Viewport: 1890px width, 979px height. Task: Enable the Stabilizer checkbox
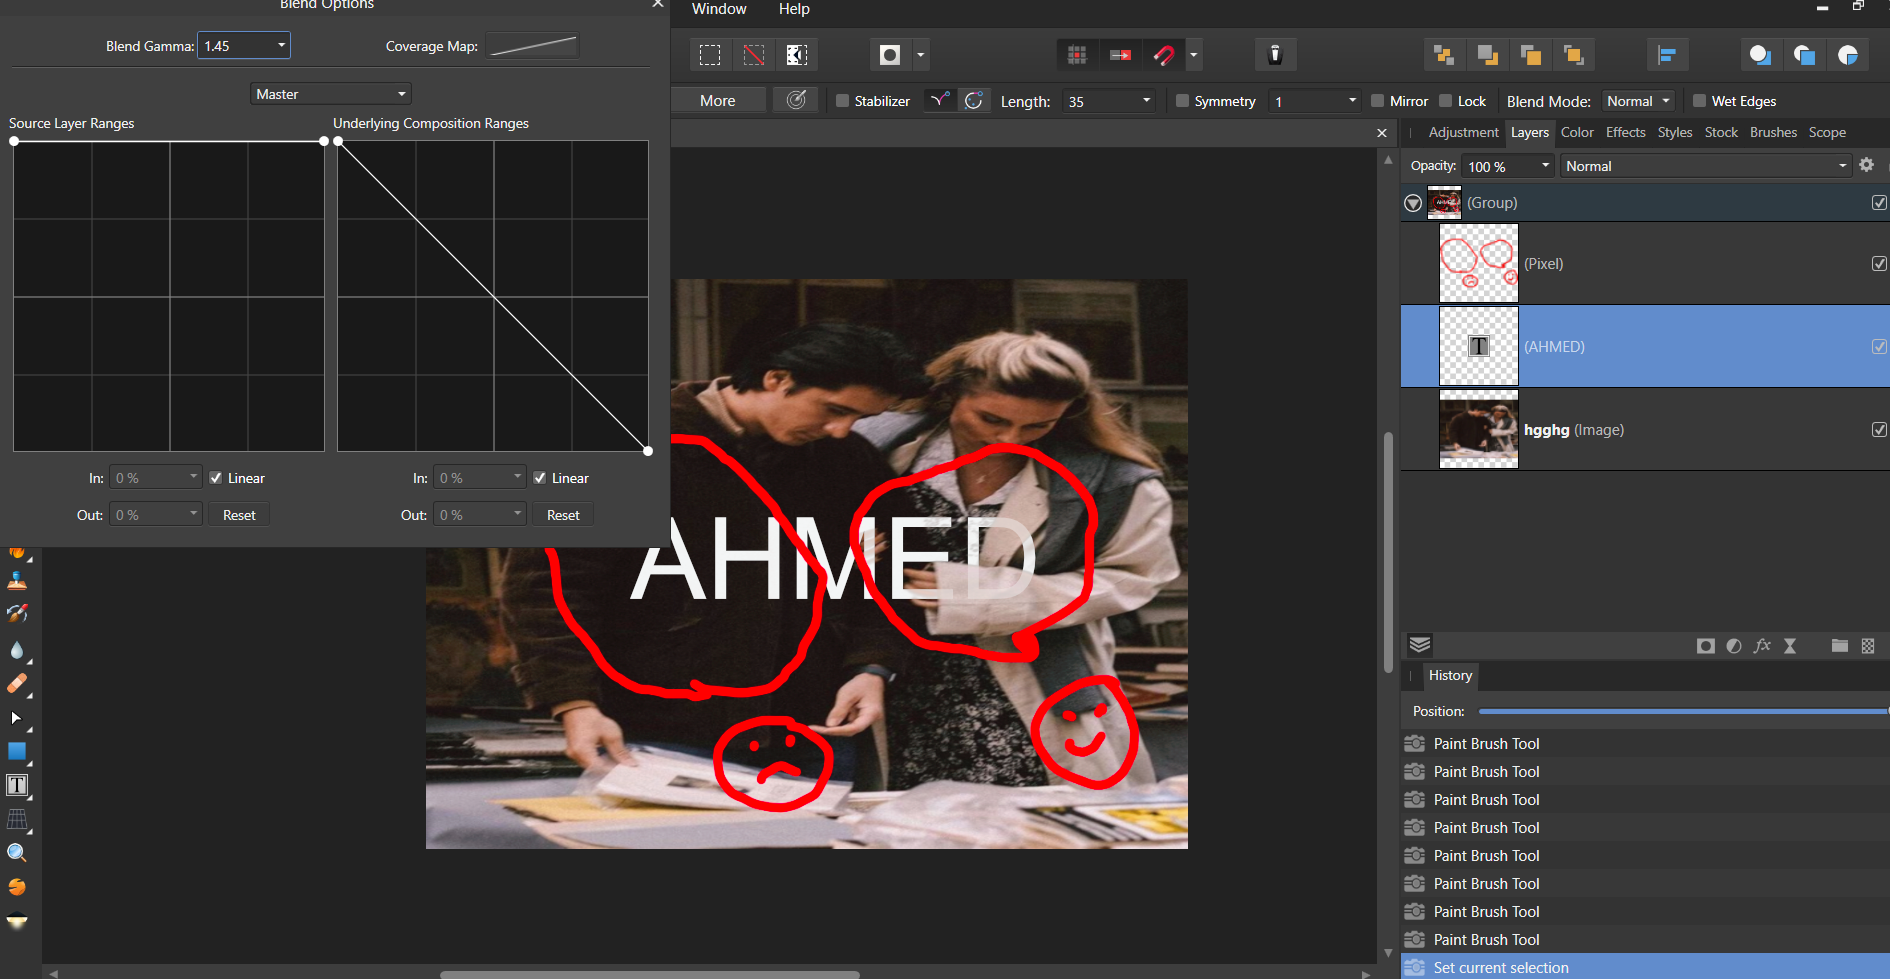[842, 101]
